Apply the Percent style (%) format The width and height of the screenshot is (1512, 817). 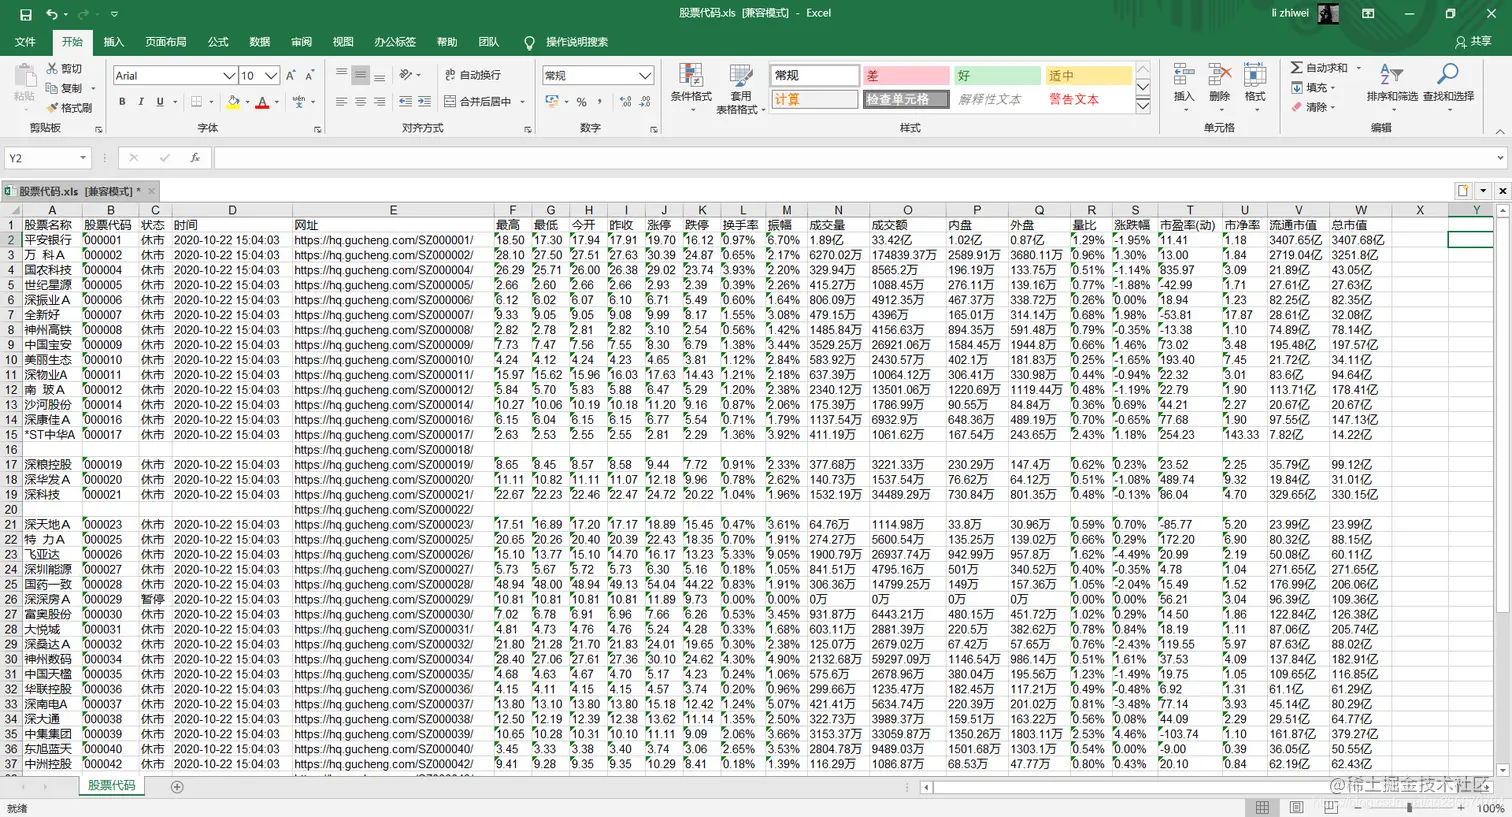click(x=581, y=102)
